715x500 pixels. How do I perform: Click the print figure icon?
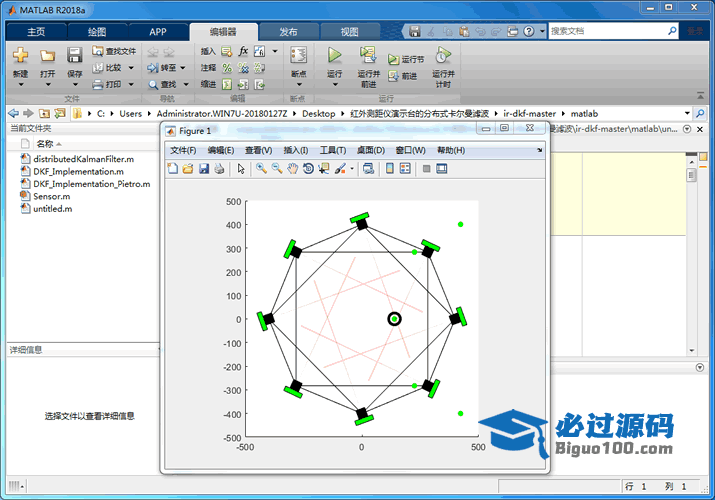(x=219, y=169)
